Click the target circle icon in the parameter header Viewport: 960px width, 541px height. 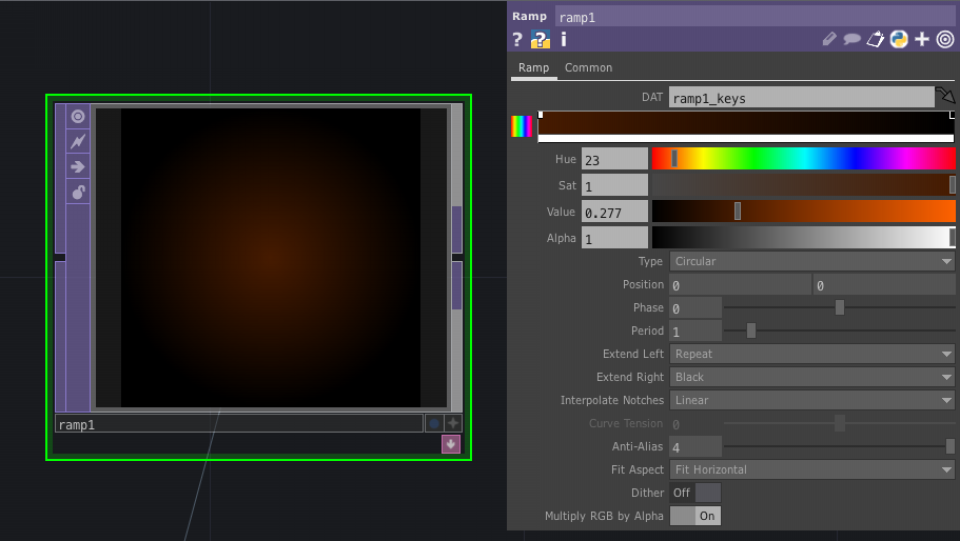(945, 40)
